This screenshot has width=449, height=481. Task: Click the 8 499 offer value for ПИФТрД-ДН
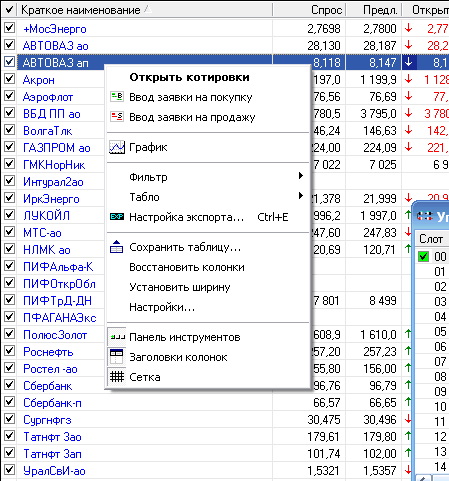pyautogui.click(x=383, y=301)
